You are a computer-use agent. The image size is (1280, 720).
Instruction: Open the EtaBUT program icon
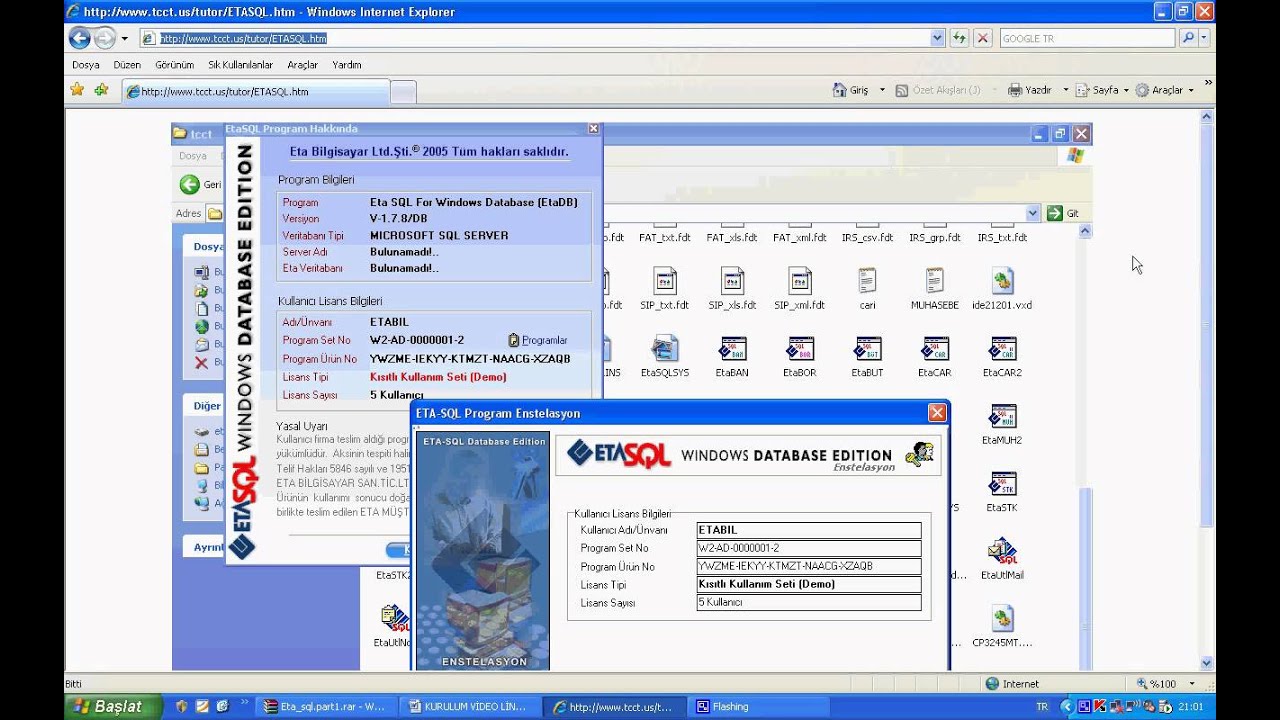click(867, 349)
